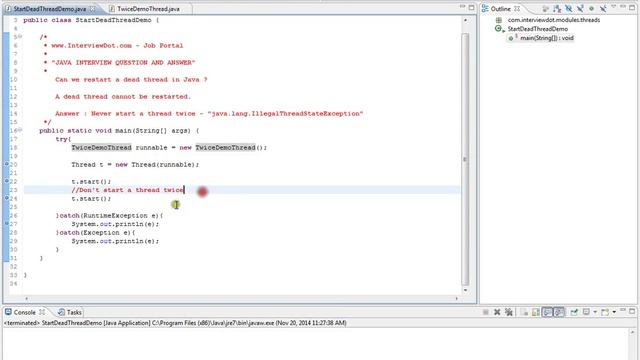The height and width of the screenshot is (360, 640).
Task: Click Remove Launch X icon in Console
Action: pos(497,312)
